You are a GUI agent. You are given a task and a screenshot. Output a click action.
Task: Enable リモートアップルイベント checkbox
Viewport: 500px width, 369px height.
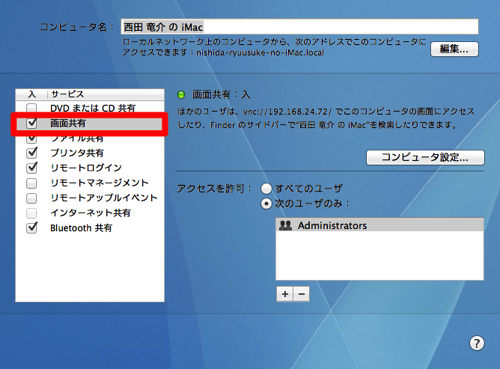32,198
